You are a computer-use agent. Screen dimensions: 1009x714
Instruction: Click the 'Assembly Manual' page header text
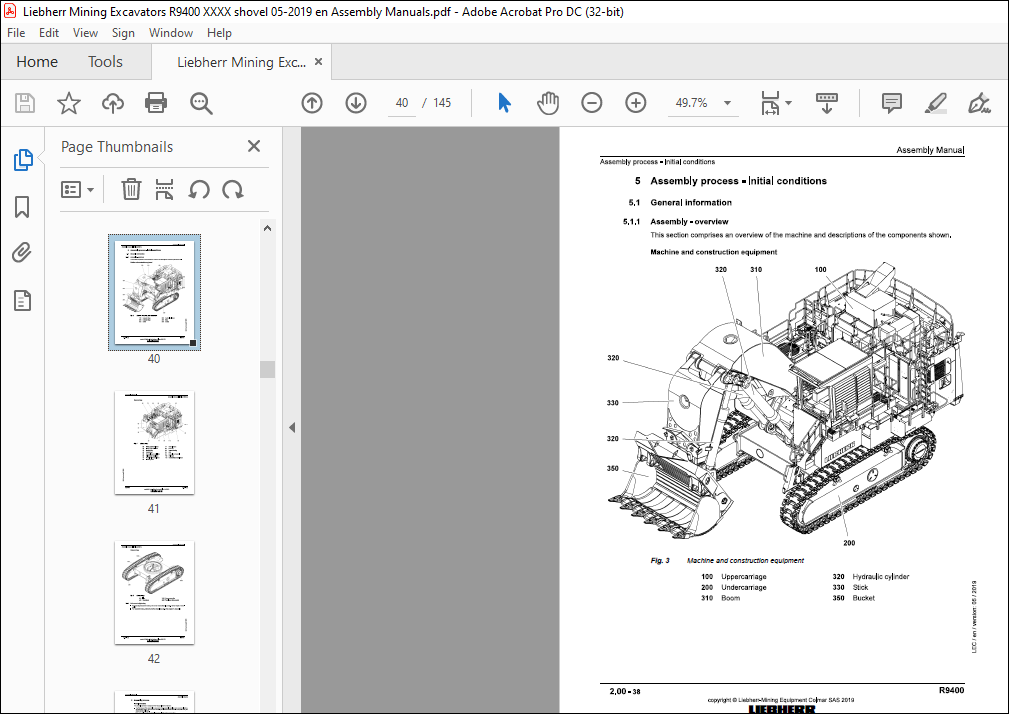coord(930,150)
